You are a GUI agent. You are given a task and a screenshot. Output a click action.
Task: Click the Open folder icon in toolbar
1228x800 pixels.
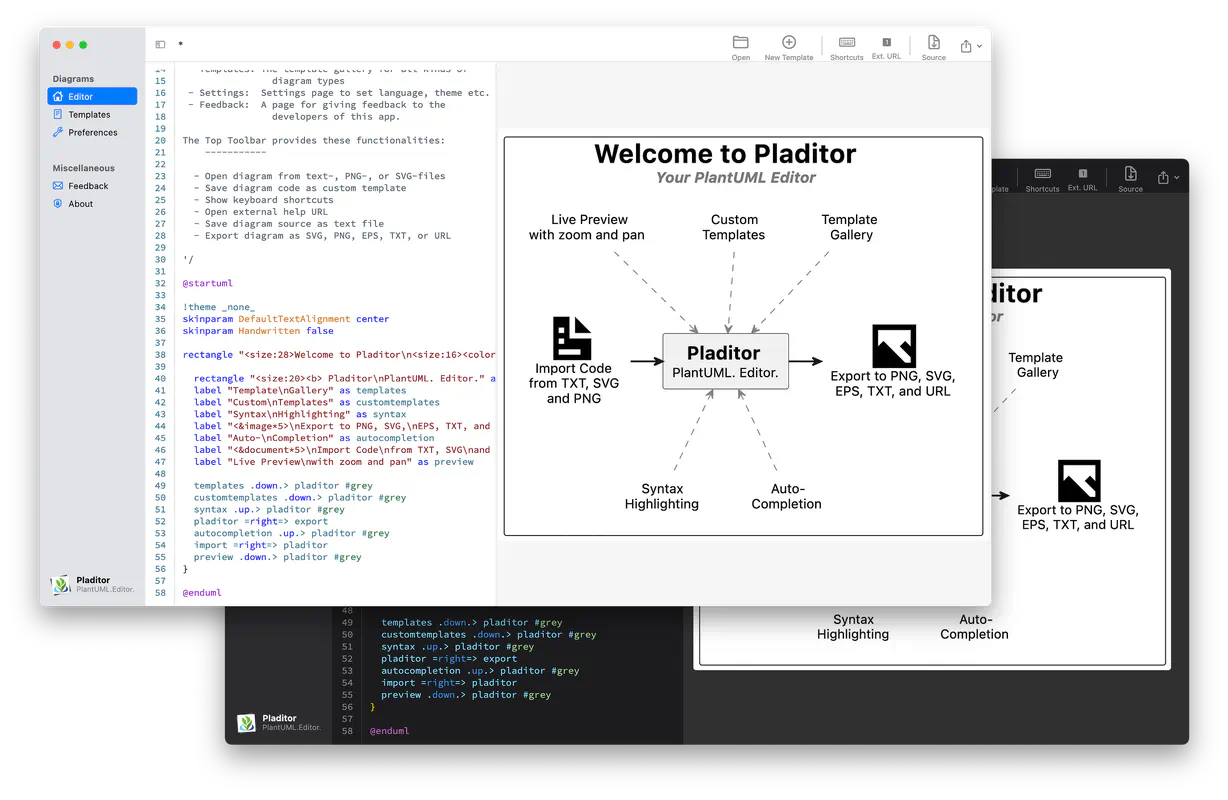click(740, 43)
